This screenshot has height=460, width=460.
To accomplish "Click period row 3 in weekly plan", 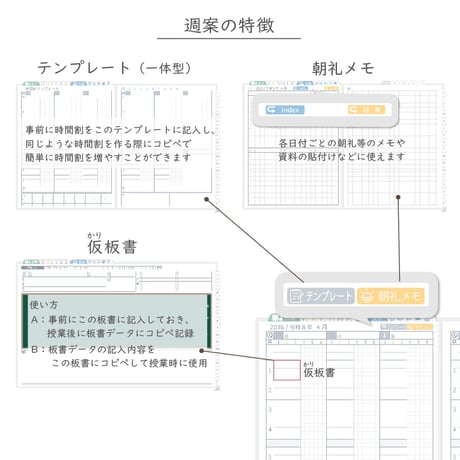I will coord(349,410).
